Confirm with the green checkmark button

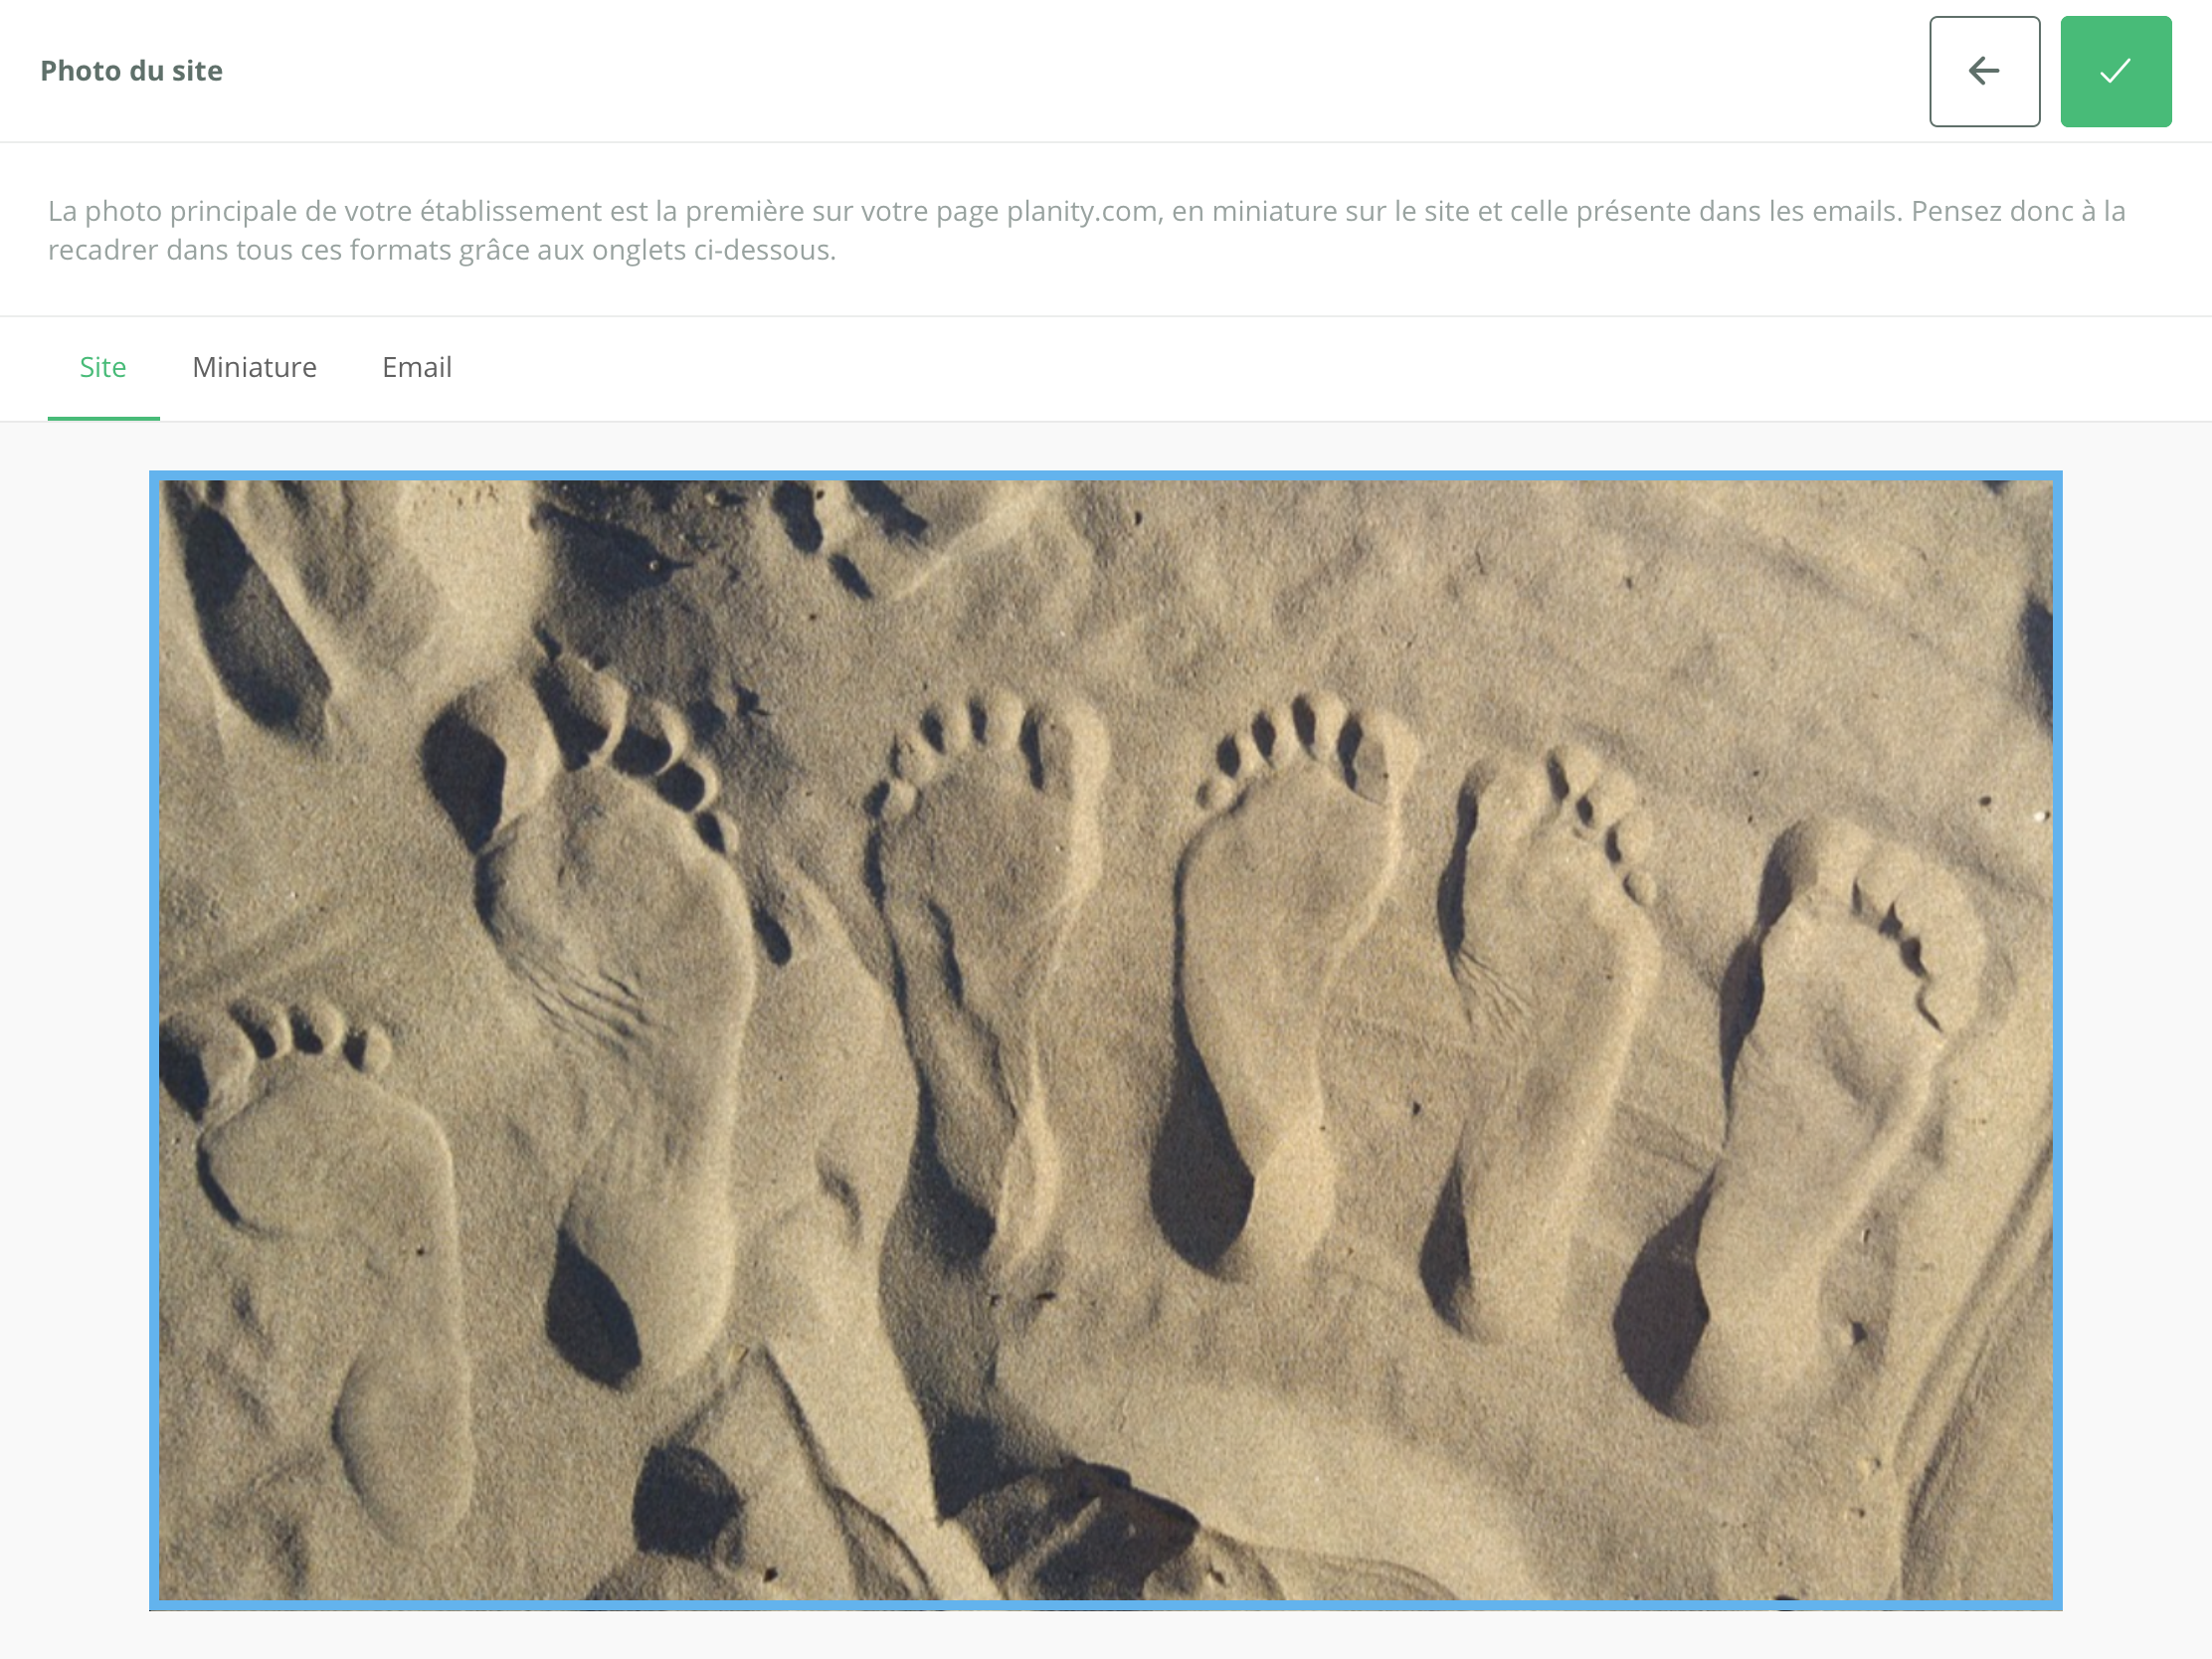(2115, 71)
